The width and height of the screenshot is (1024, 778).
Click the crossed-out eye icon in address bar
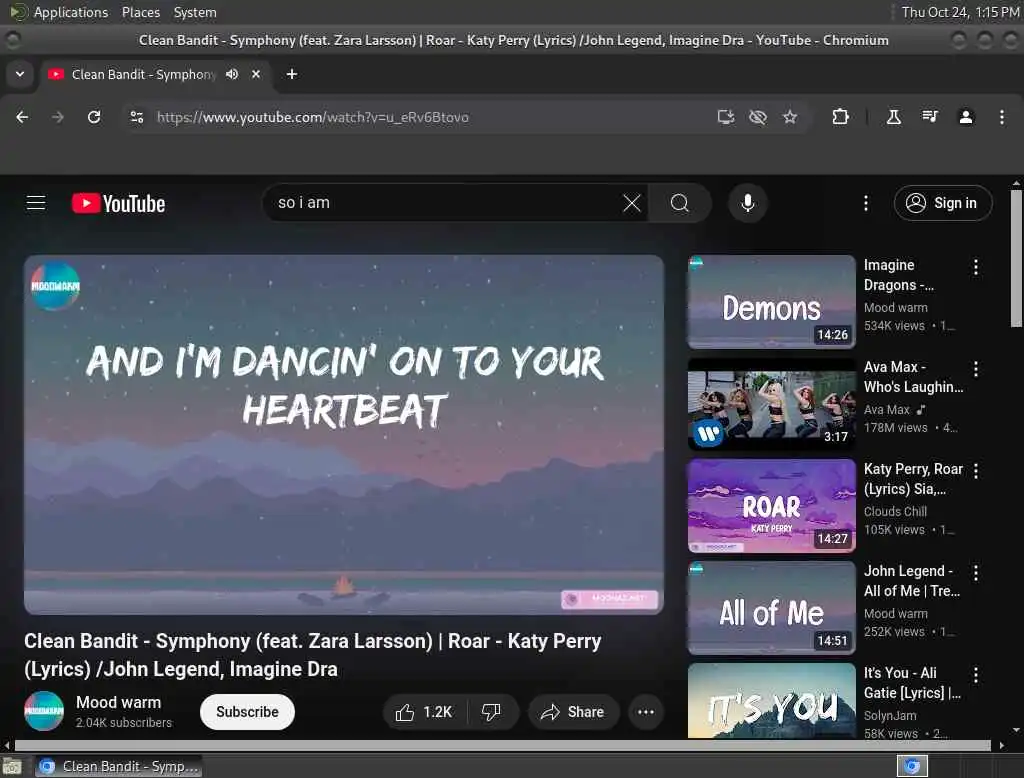tap(758, 117)
